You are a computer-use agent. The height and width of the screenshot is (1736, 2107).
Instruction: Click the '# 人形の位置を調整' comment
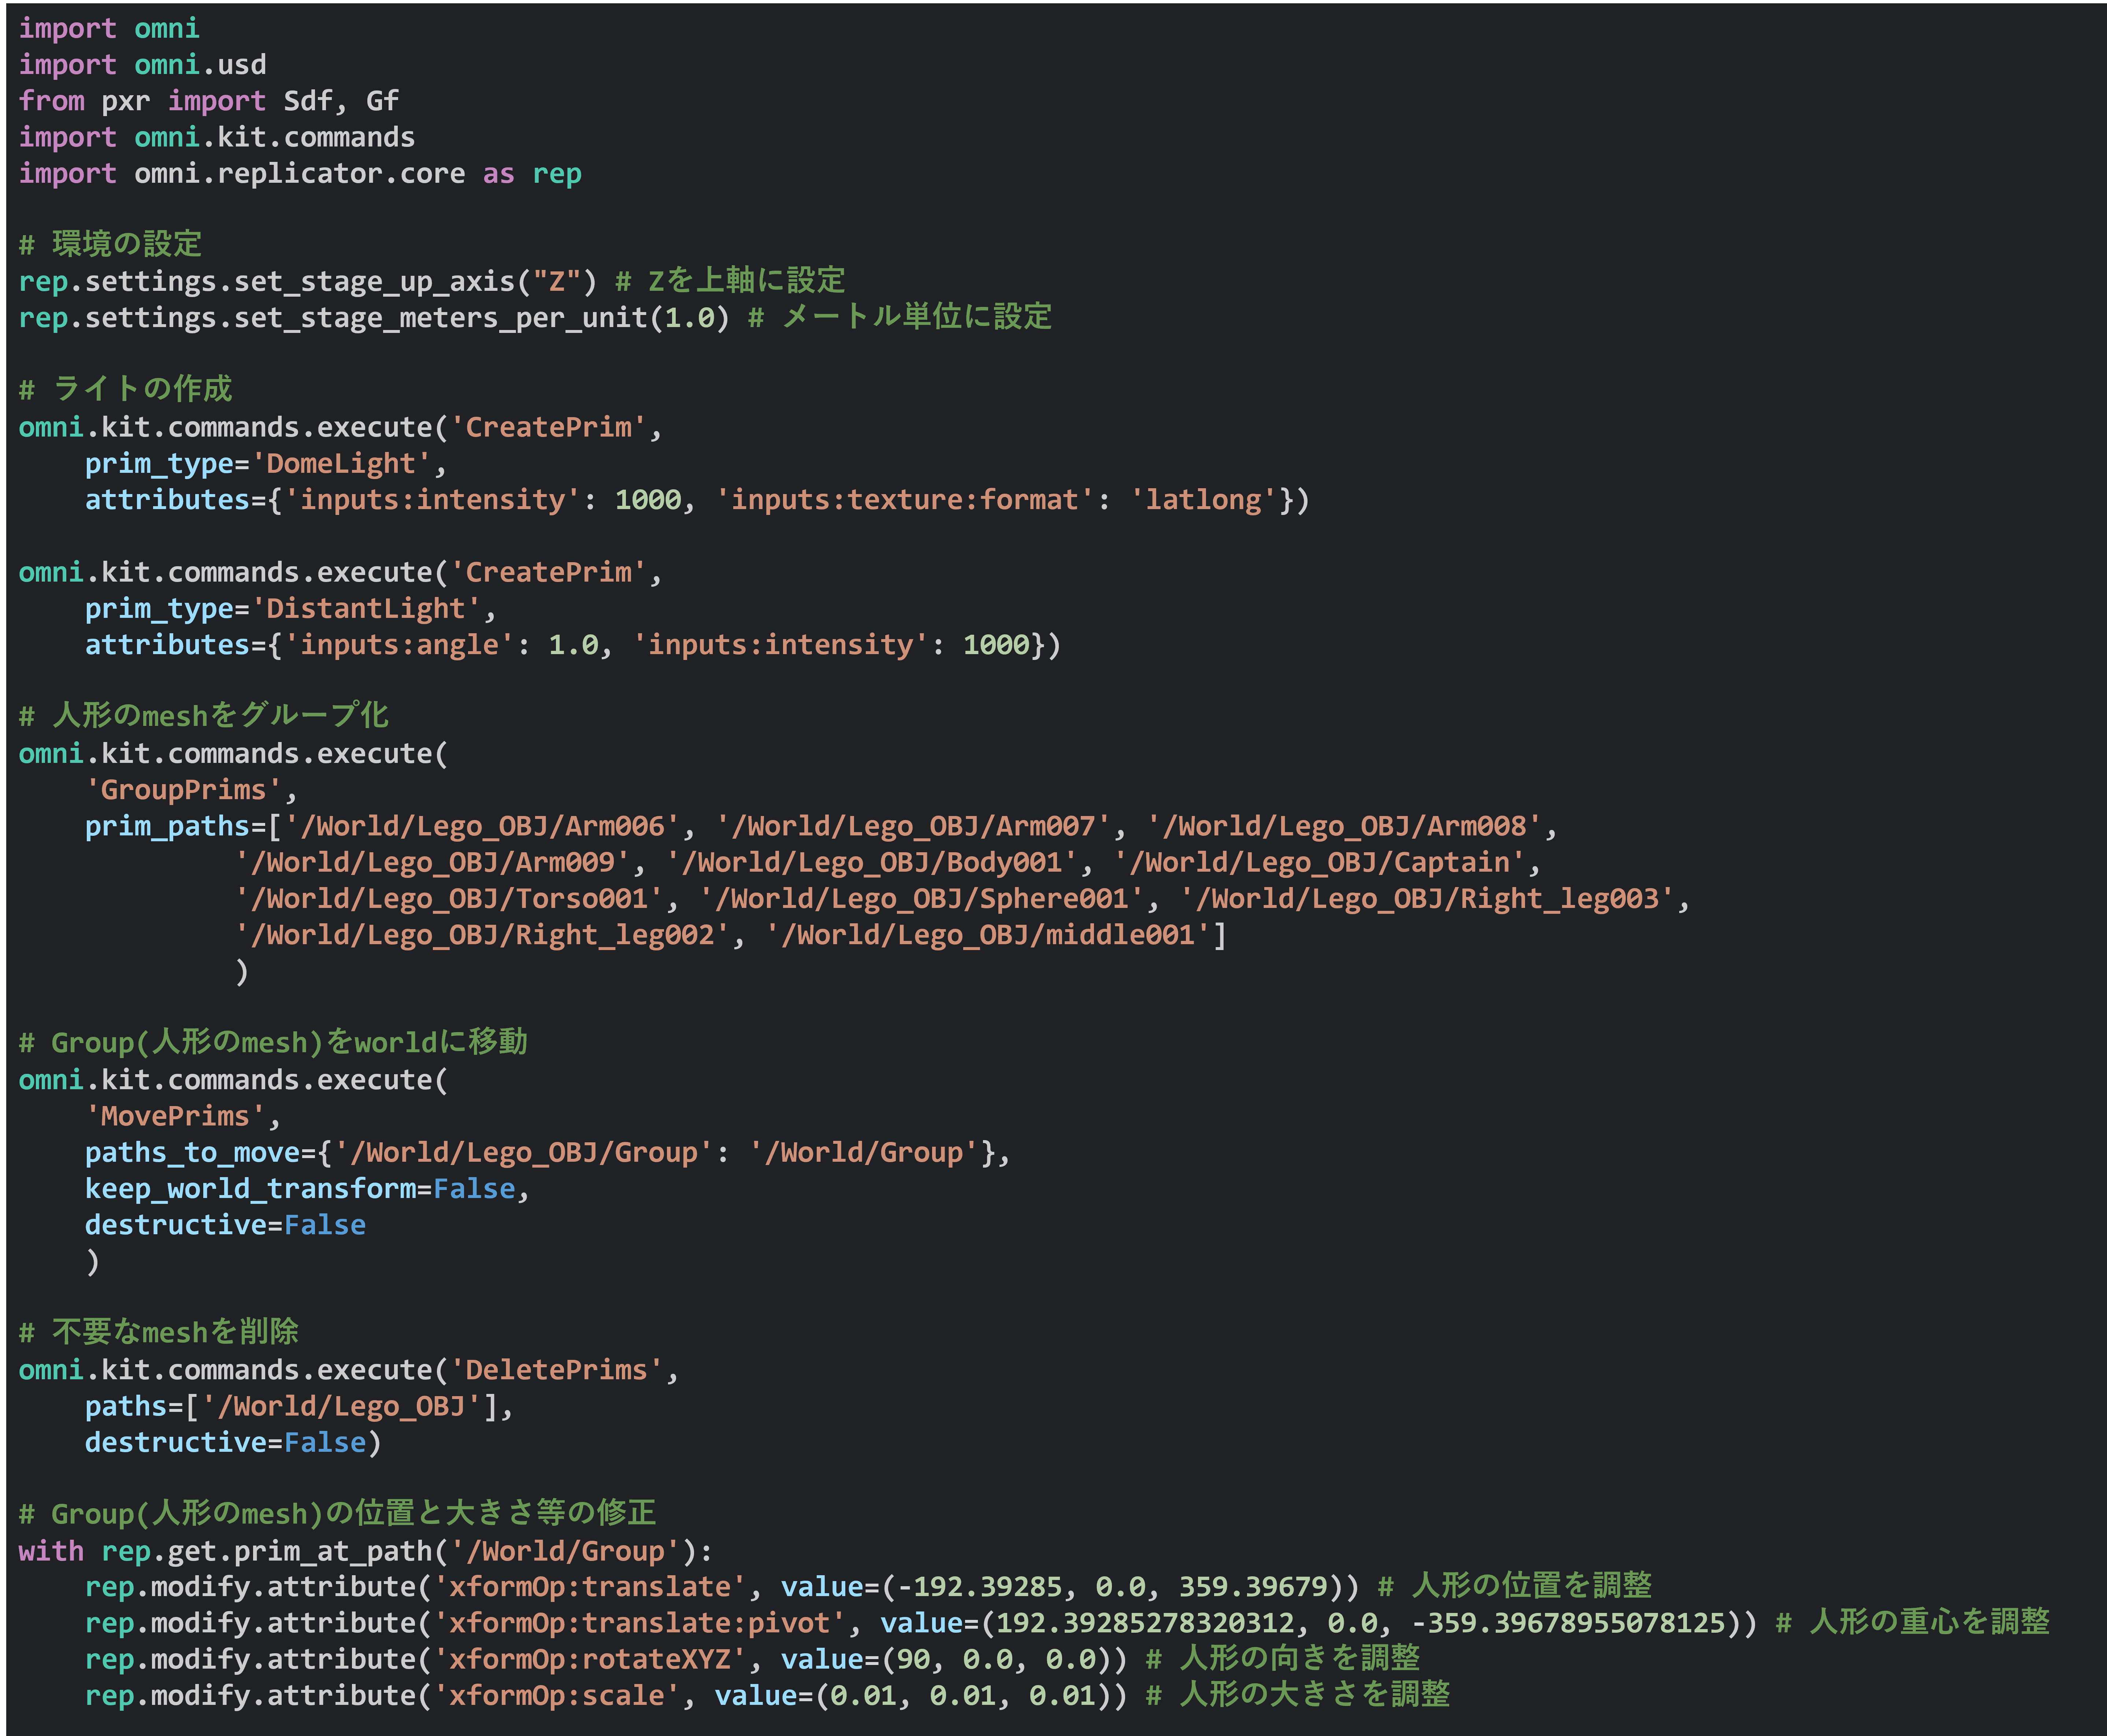tap(1515, 1586)
